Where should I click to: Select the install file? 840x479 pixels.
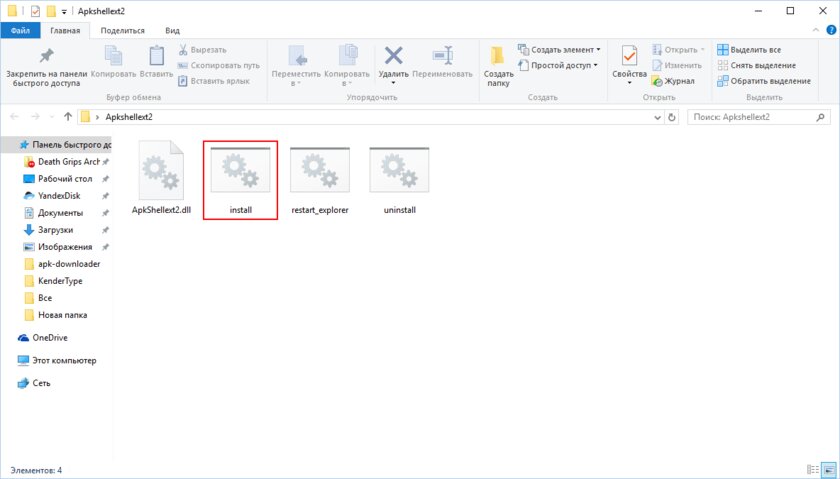(240, 178)
